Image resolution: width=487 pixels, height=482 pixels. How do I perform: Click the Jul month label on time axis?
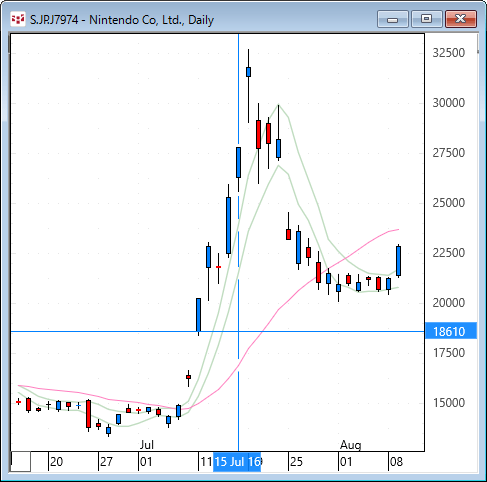(147, 445)
